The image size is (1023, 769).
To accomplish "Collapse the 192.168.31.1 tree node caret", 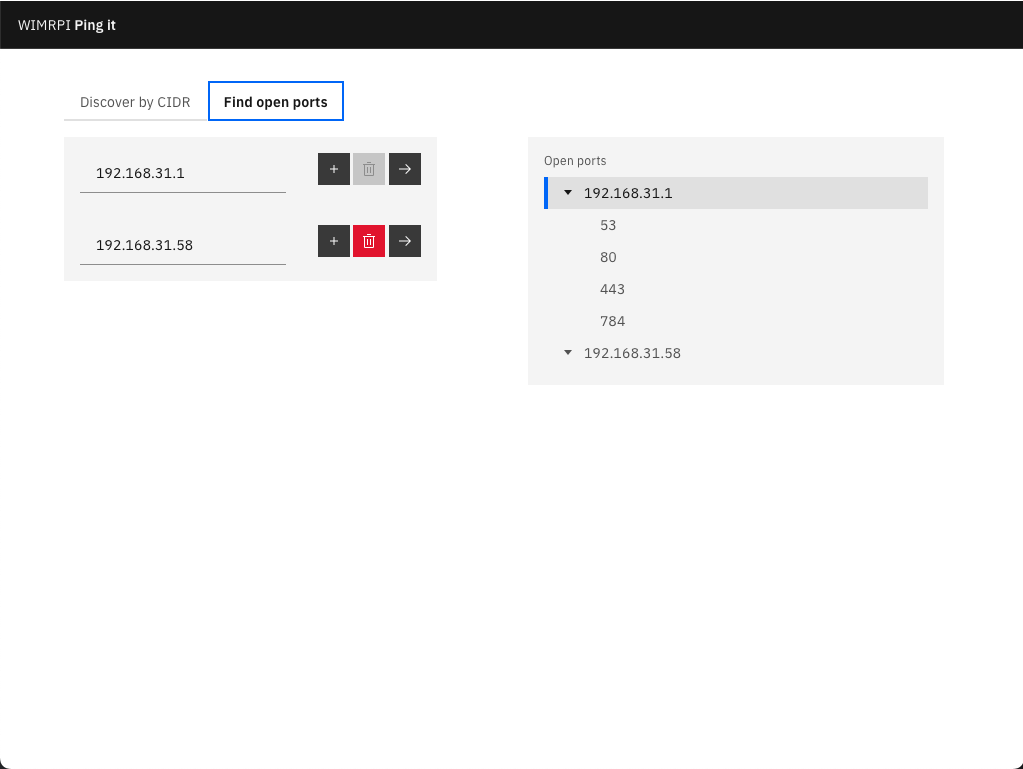I will click(568, 193).
